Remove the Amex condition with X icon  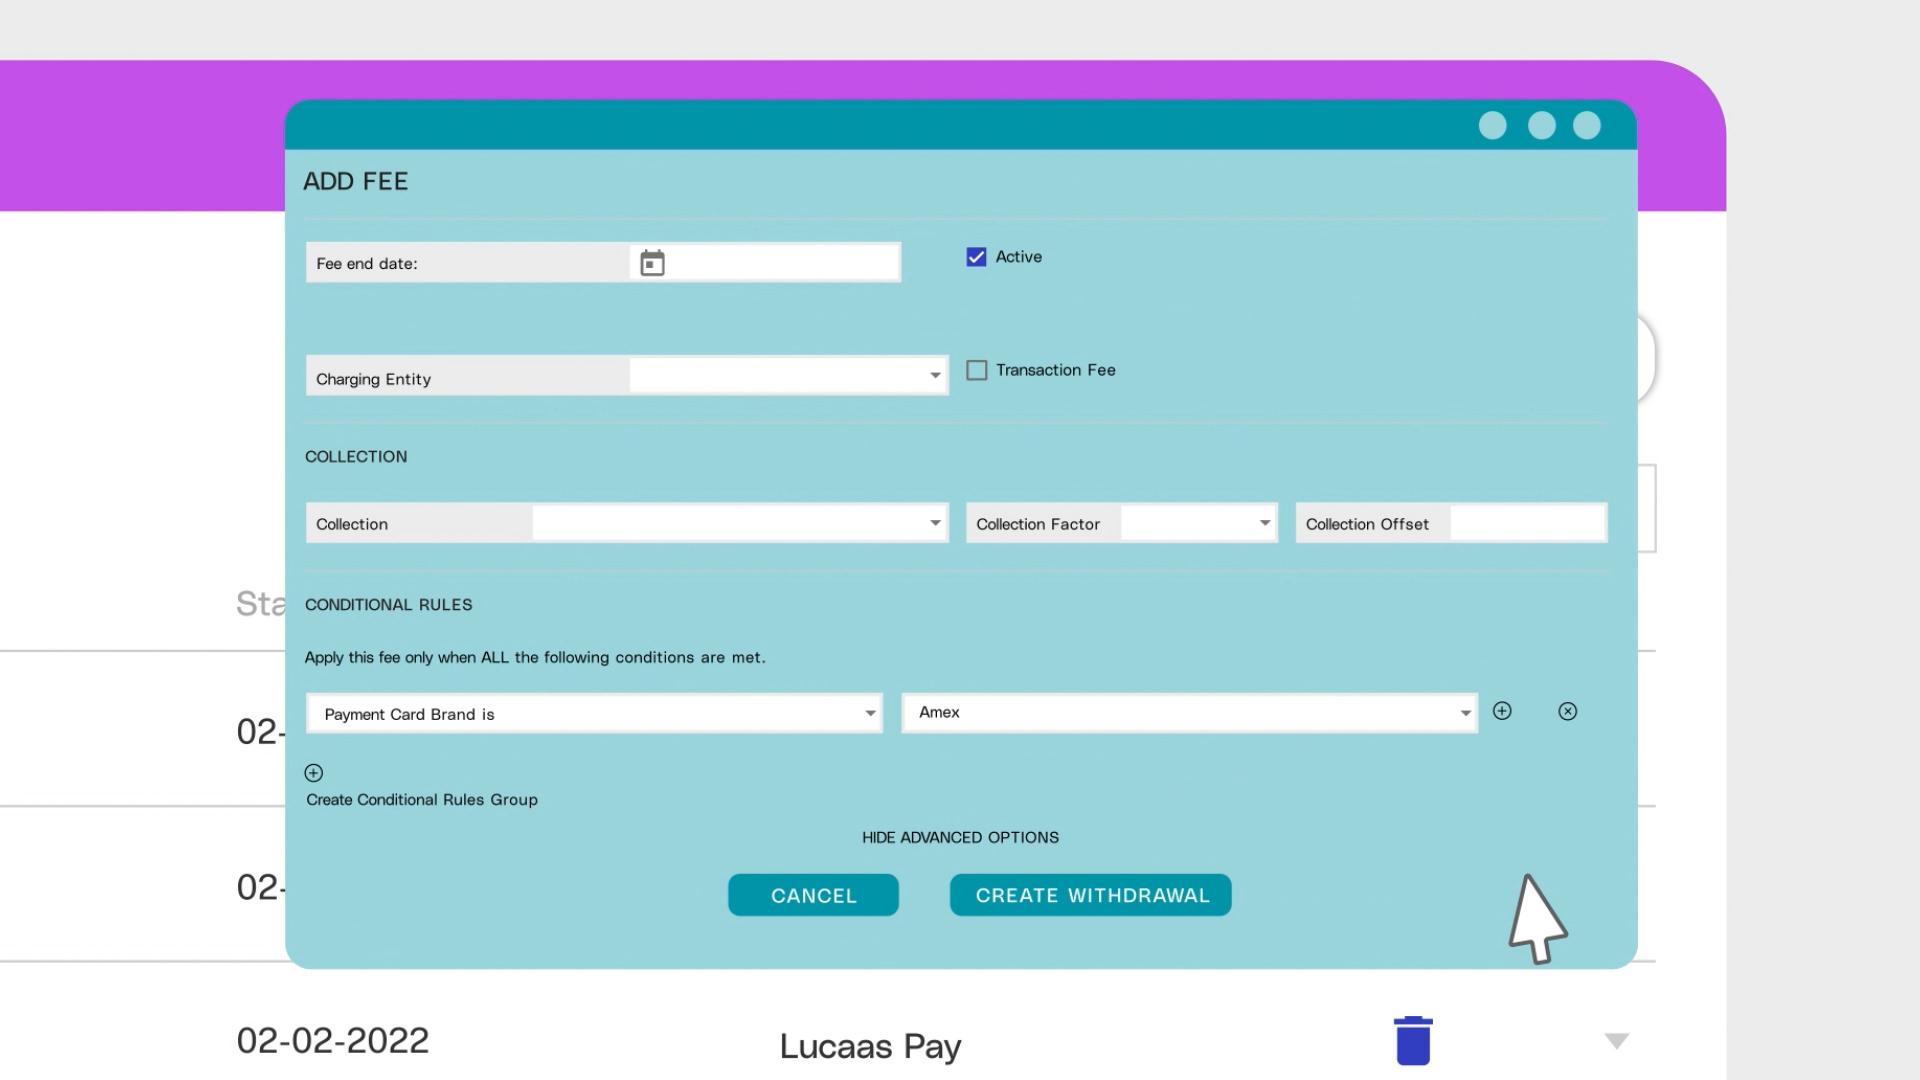tap(1567, 711)
